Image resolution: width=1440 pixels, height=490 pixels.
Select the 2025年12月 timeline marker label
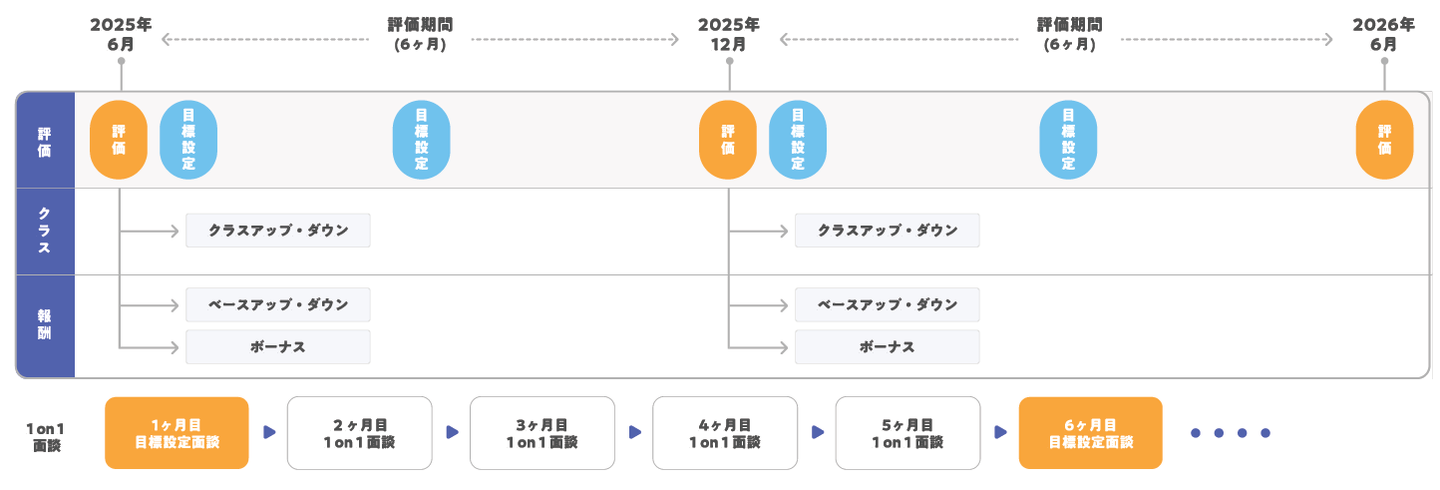(729, 34)
